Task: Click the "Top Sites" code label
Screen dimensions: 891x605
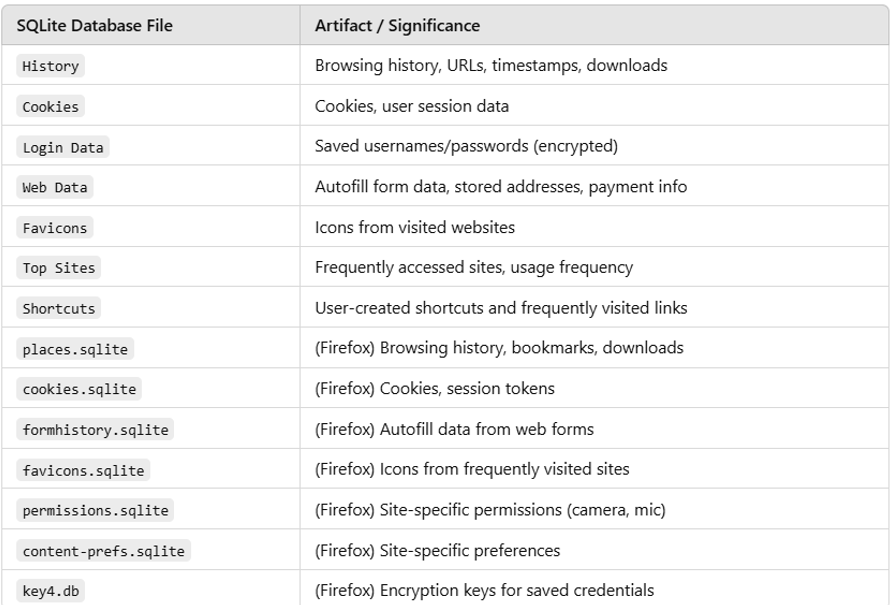Action: (x=59, y=268)
